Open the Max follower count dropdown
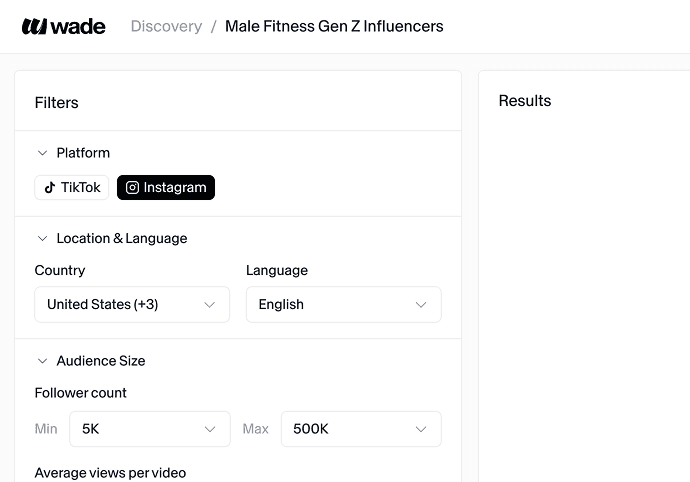Viewport: 690px width, 482px height. coord(360,429)
